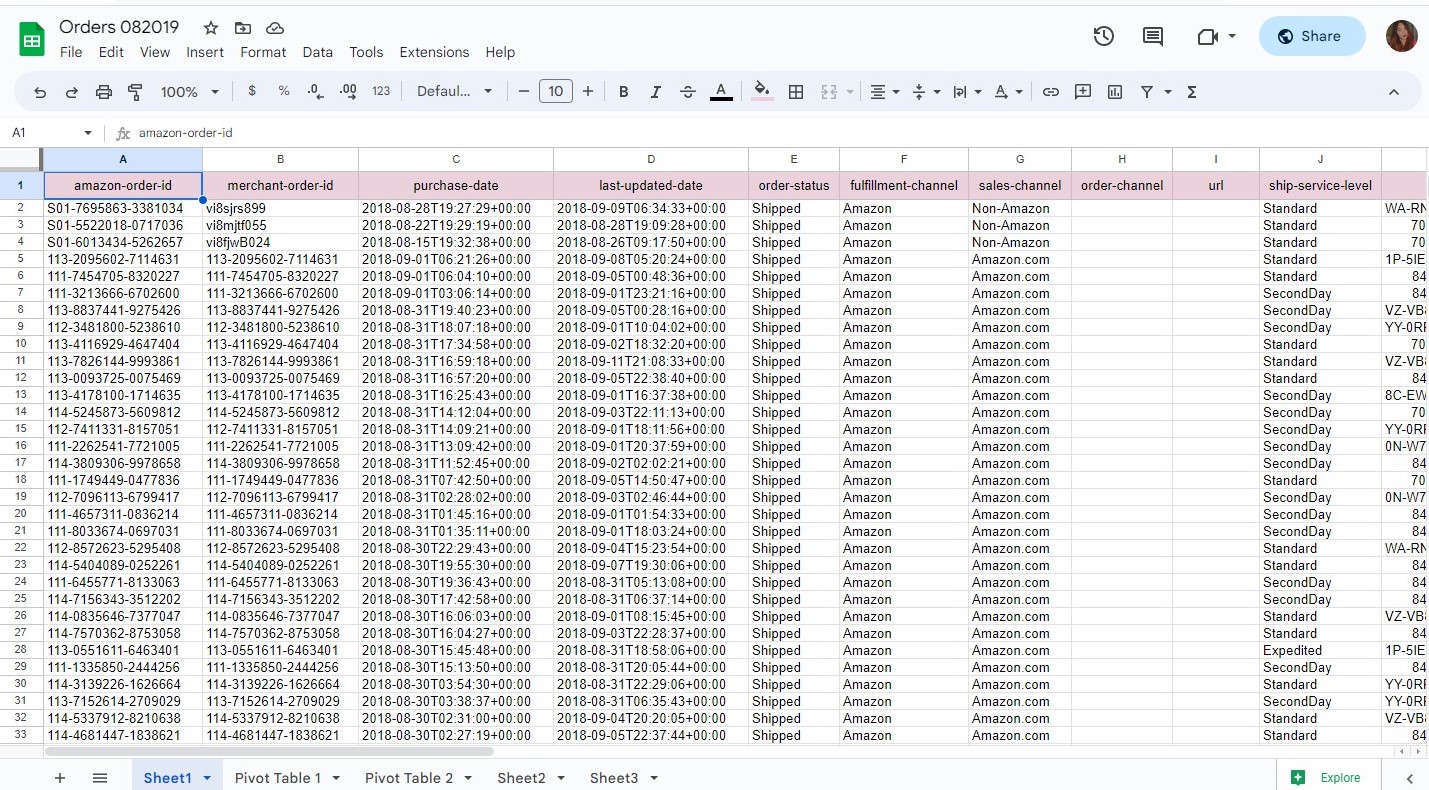Click the Undo arrow in toolbar

[x=40, y=92]
